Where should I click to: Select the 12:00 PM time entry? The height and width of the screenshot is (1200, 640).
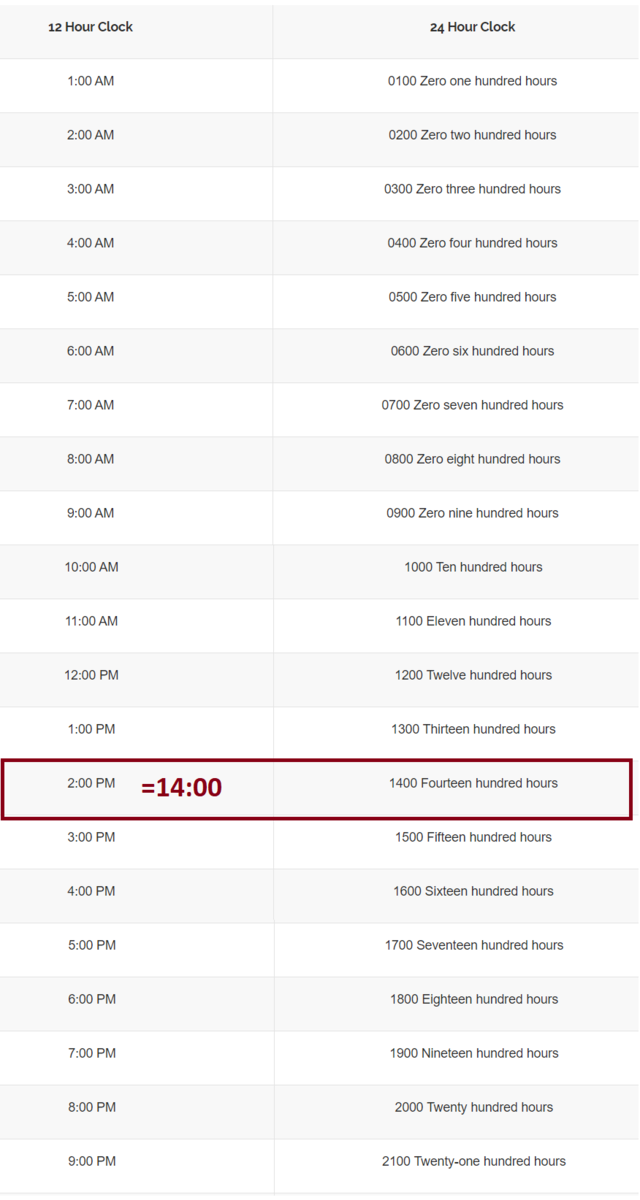tap(91, 675)
